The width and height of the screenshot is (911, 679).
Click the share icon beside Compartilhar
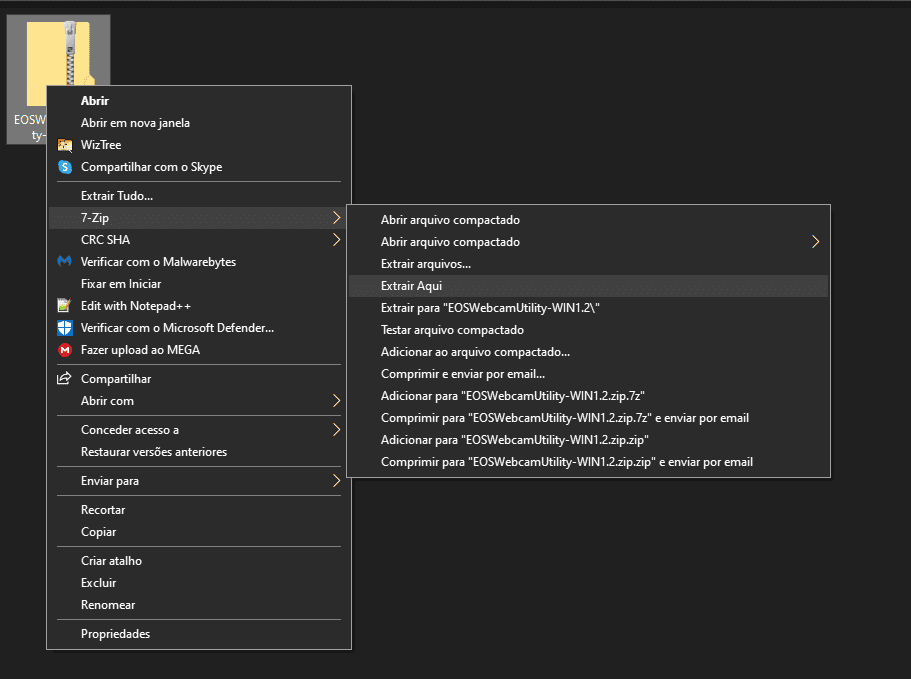[65, 379]
